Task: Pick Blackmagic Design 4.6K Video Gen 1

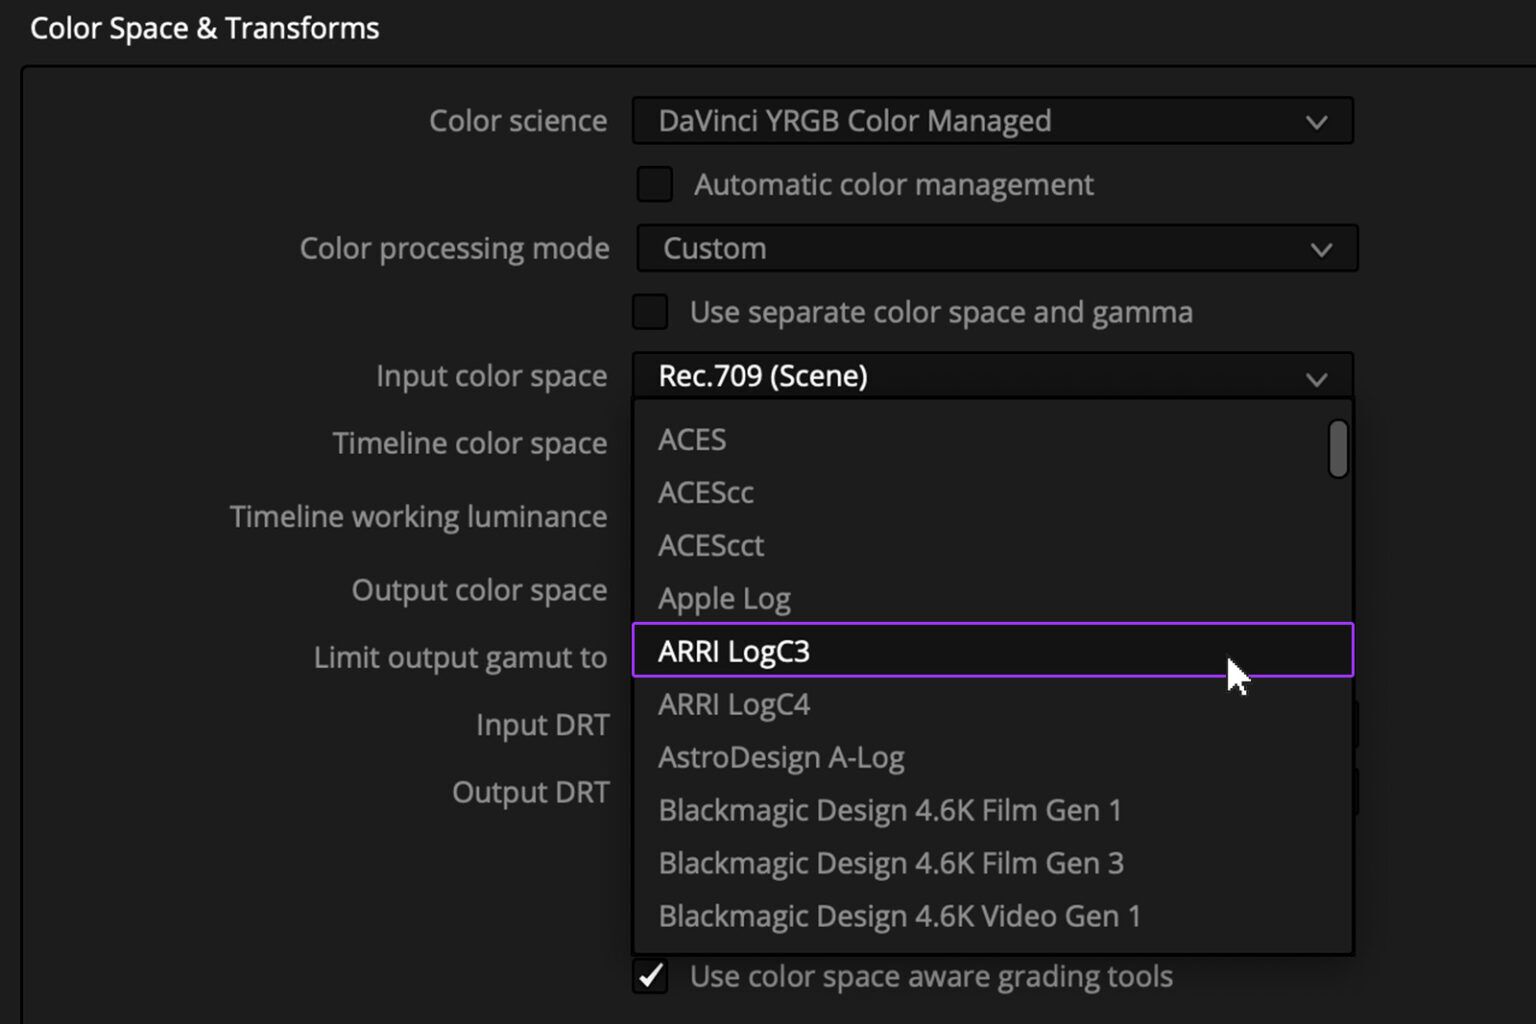Action: point(898,916)
